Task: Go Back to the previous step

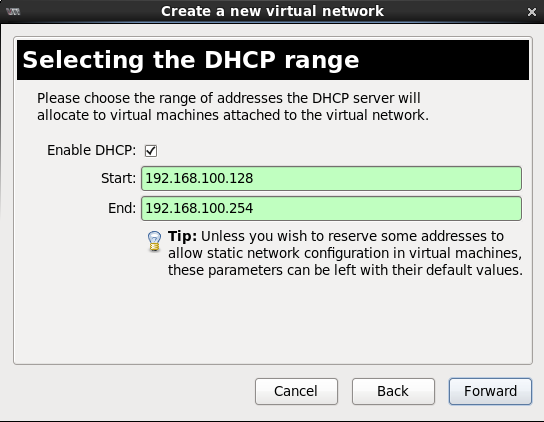Action: pos(393,391)
